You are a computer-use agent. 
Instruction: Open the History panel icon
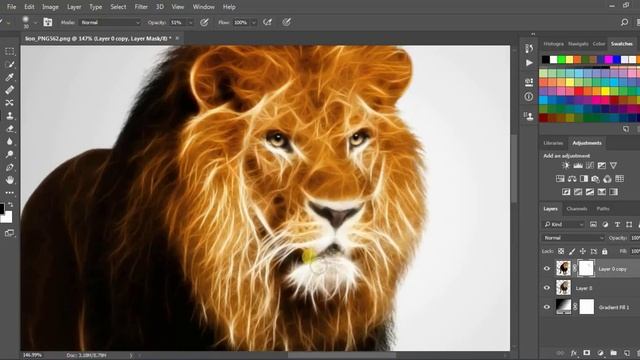point(529,48)
